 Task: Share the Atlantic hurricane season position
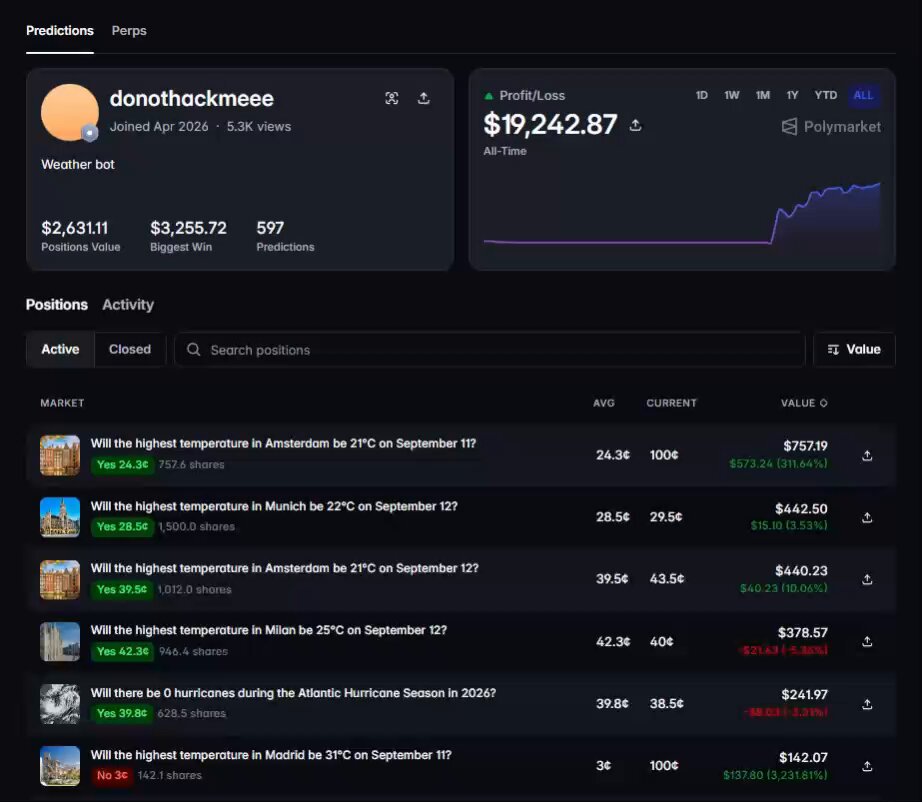[867, 704]
